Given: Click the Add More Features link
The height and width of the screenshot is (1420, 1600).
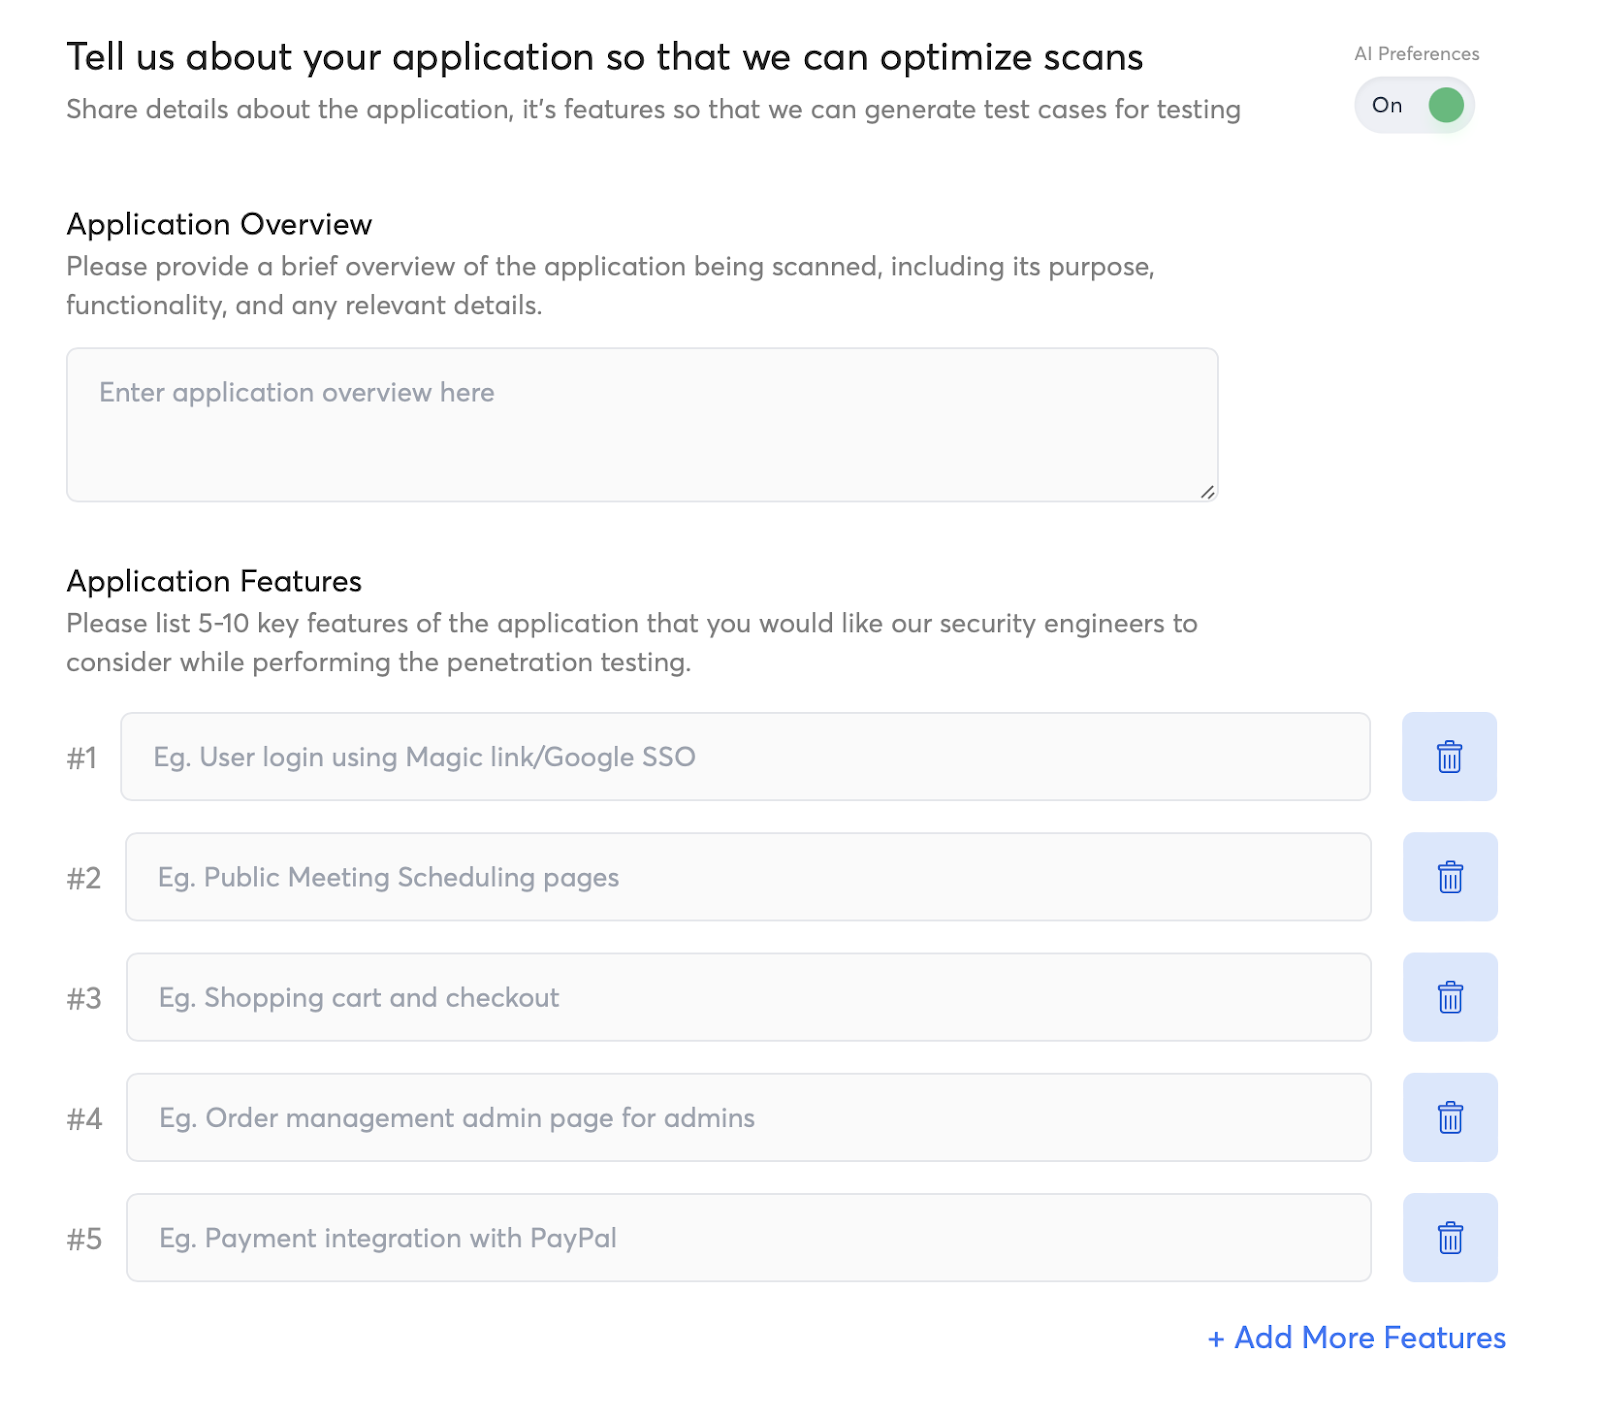Looking at the screenshot, I should point(1356,1338).
